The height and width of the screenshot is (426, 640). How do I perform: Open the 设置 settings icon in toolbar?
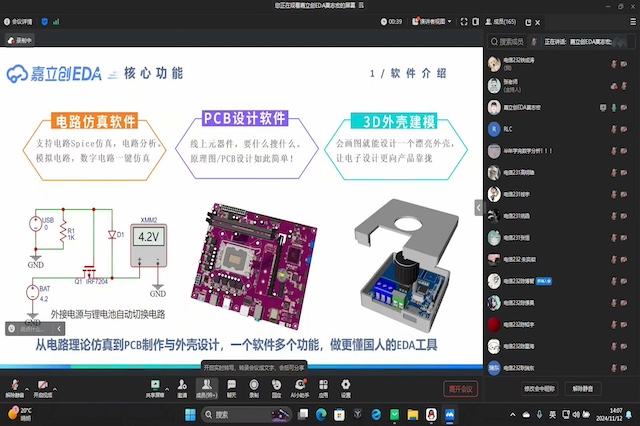pyautogui.click(x=346, y=384)
